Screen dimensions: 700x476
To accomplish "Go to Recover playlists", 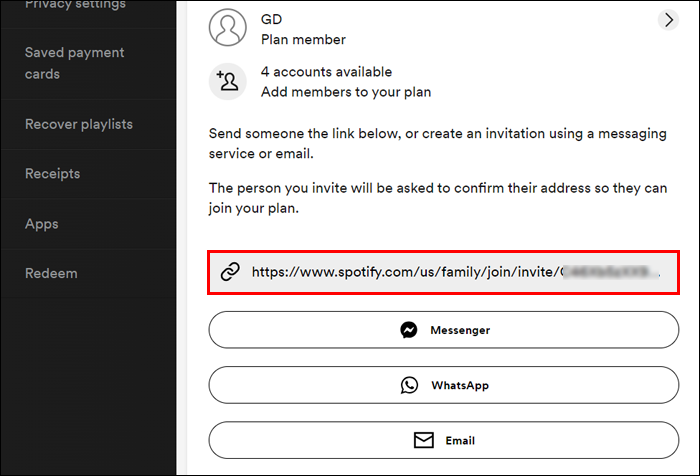I will click(x=79, y=124).
